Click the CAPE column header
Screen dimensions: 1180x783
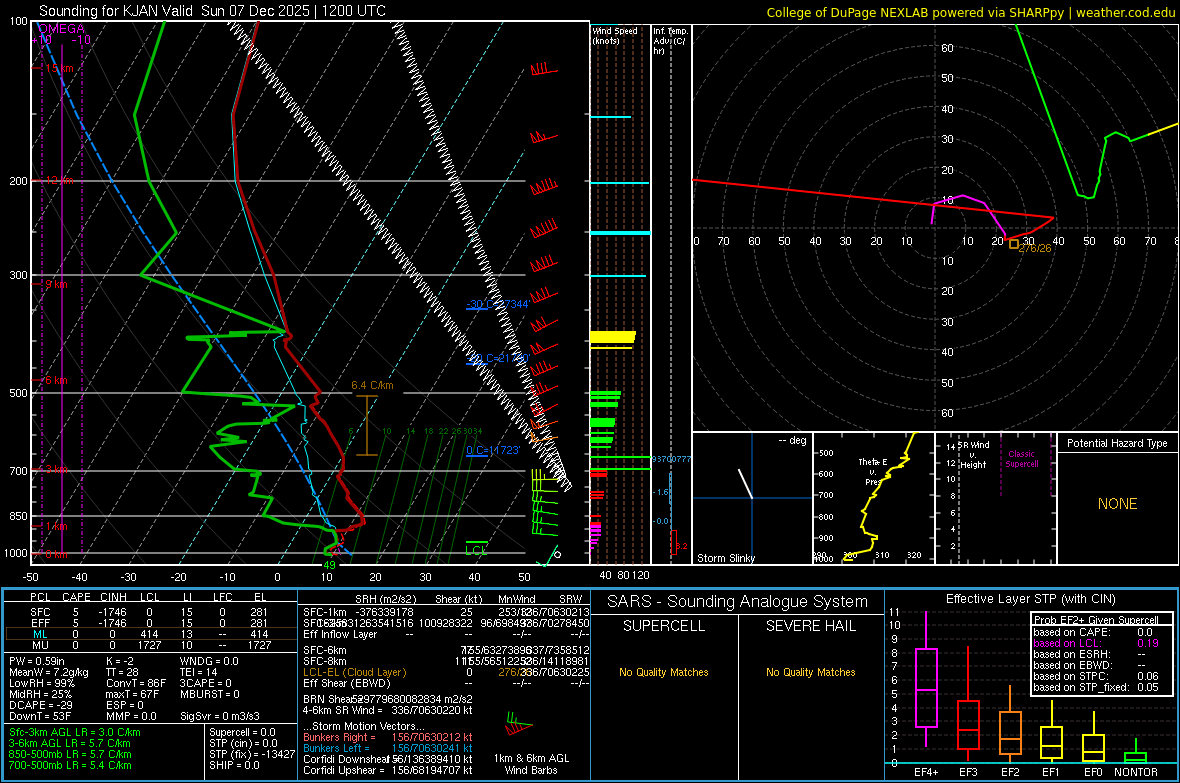pos(76,597)
